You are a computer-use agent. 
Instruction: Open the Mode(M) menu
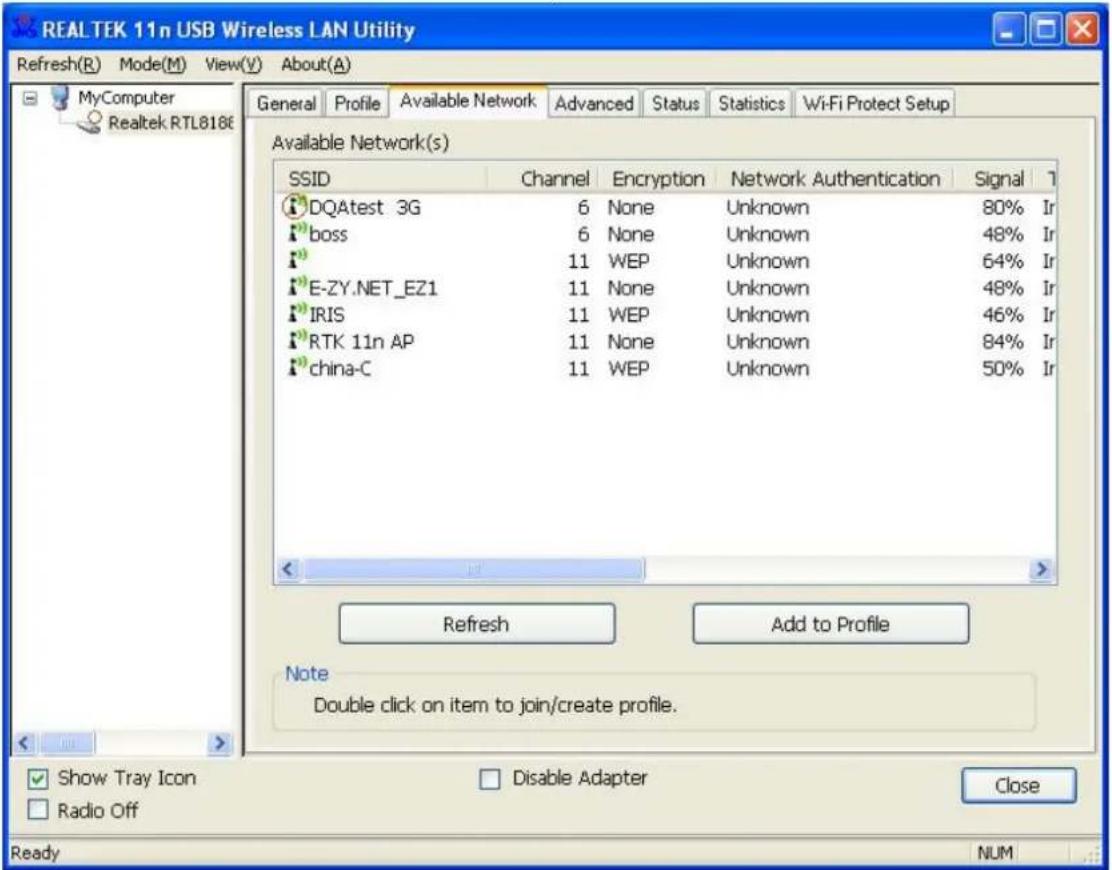[152, 65]
